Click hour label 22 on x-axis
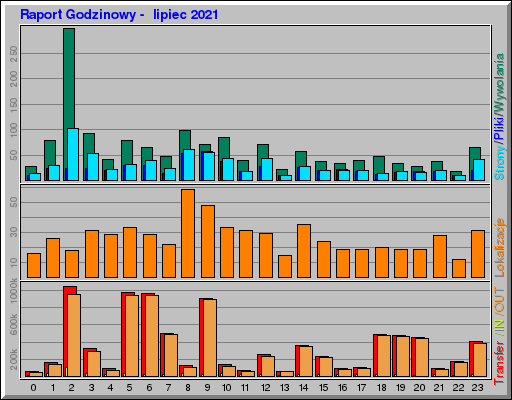Image resolution: width=512 pixels, height=400 pixels. click(x=458, y=388)
